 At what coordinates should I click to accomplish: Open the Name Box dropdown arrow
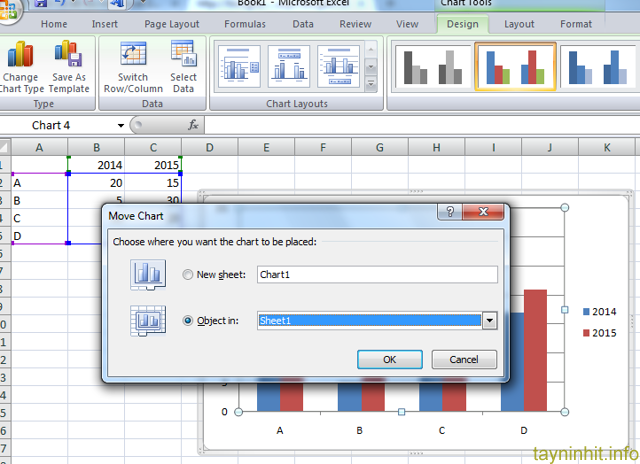[121, 125]
